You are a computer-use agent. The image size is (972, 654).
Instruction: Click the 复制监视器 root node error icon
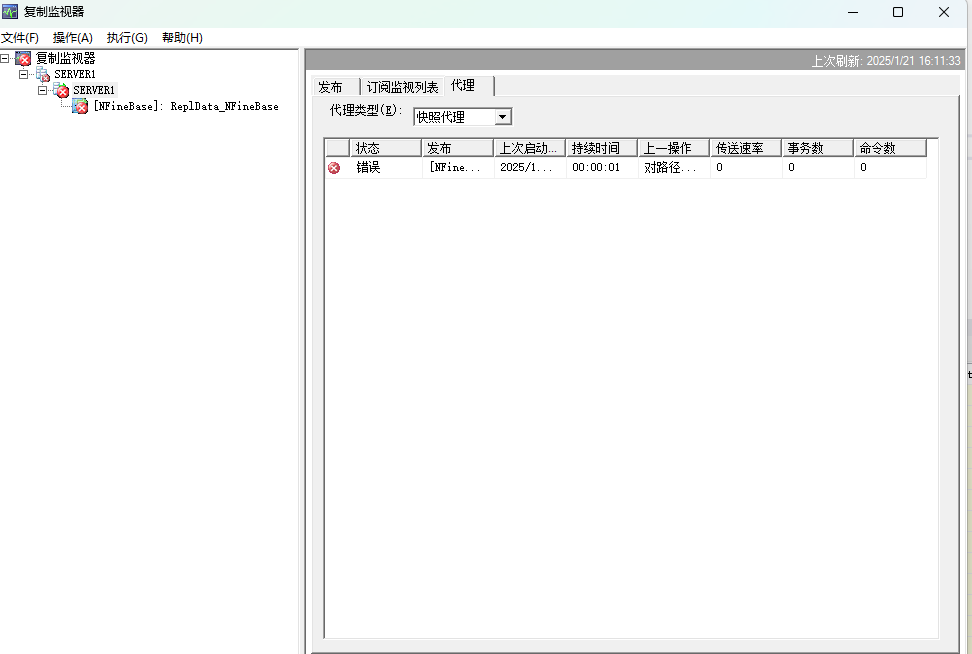[x=23, y=58]
